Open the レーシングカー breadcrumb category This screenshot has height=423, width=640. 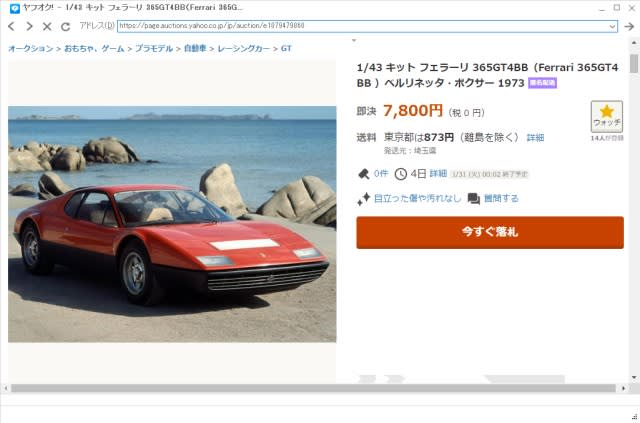tap(244, 49)
